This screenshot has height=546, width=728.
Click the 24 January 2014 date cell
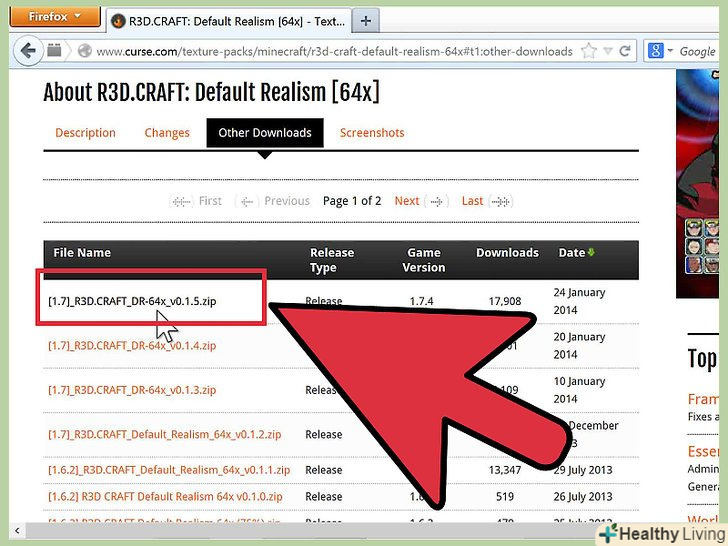[579, 301]
